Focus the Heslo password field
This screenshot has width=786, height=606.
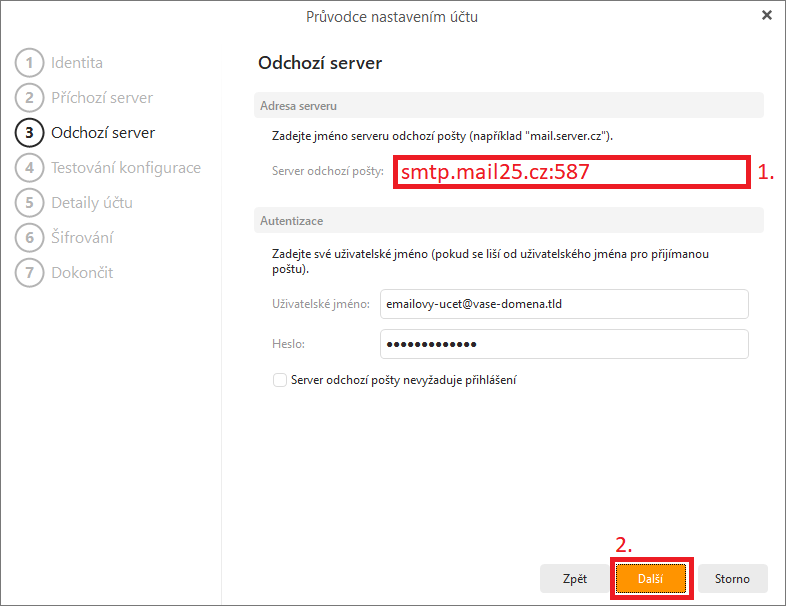tap(564, 344)
